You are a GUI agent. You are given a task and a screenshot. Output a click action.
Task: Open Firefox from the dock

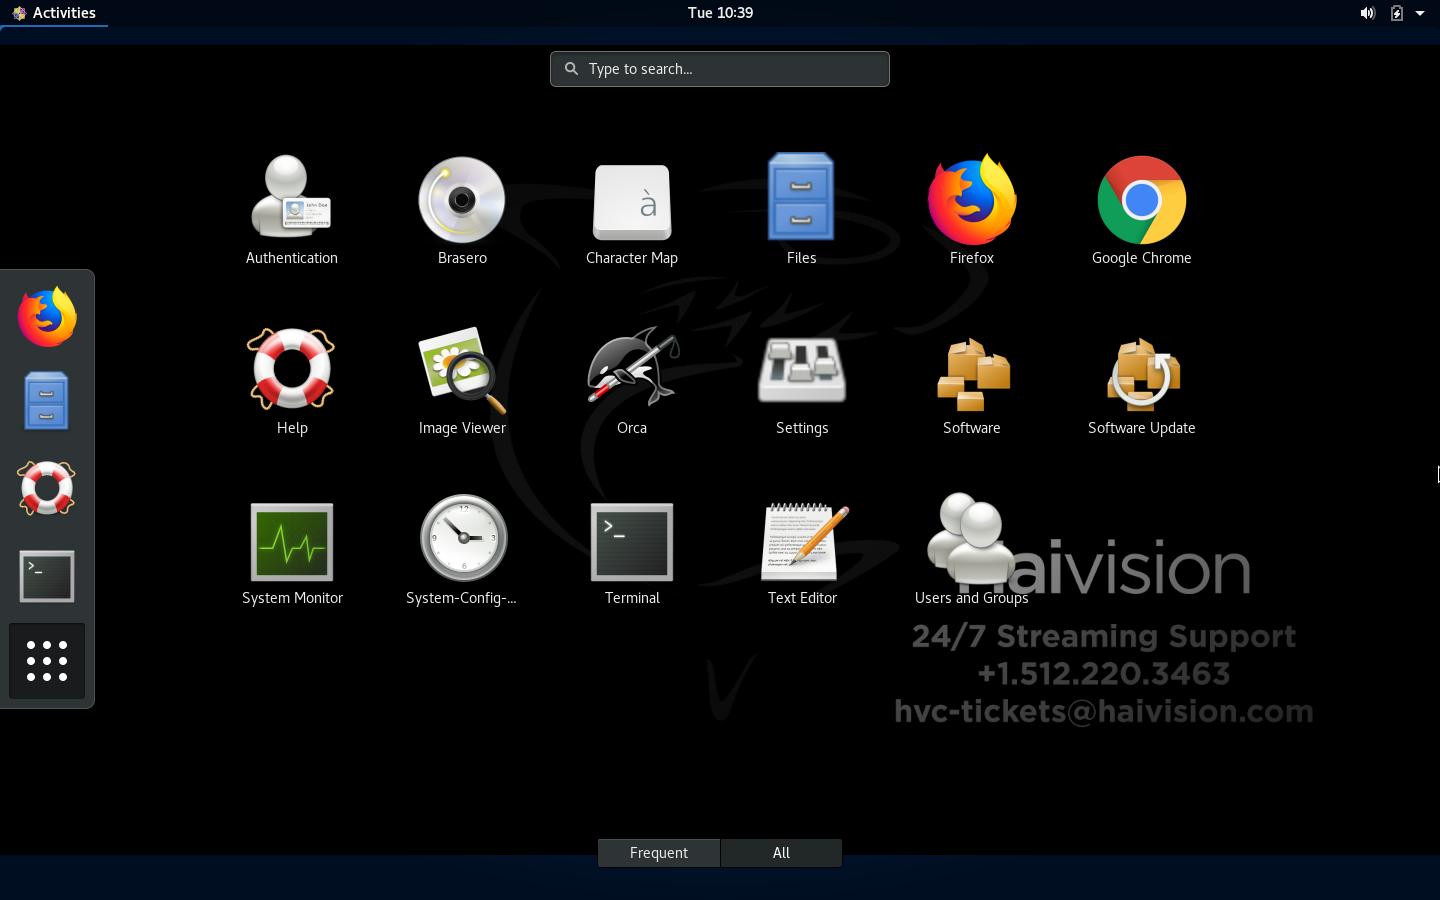pos(46,317)
